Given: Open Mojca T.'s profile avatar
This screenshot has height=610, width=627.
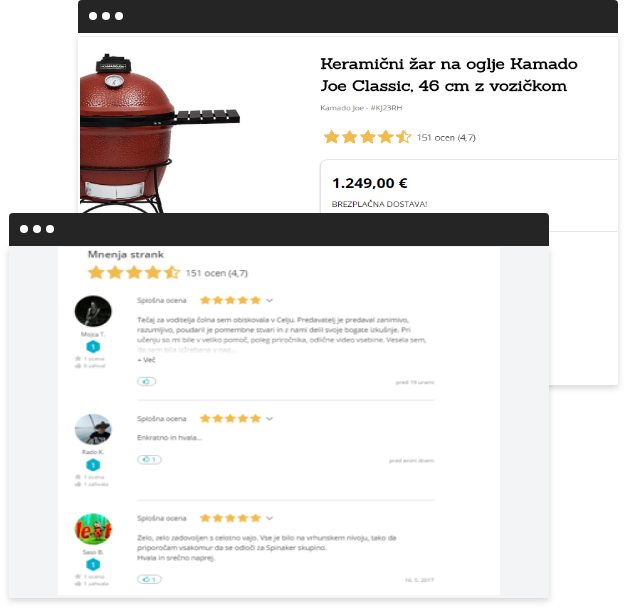Looking at the screenshot, I should pyautogui.click(x=93, y=311).
